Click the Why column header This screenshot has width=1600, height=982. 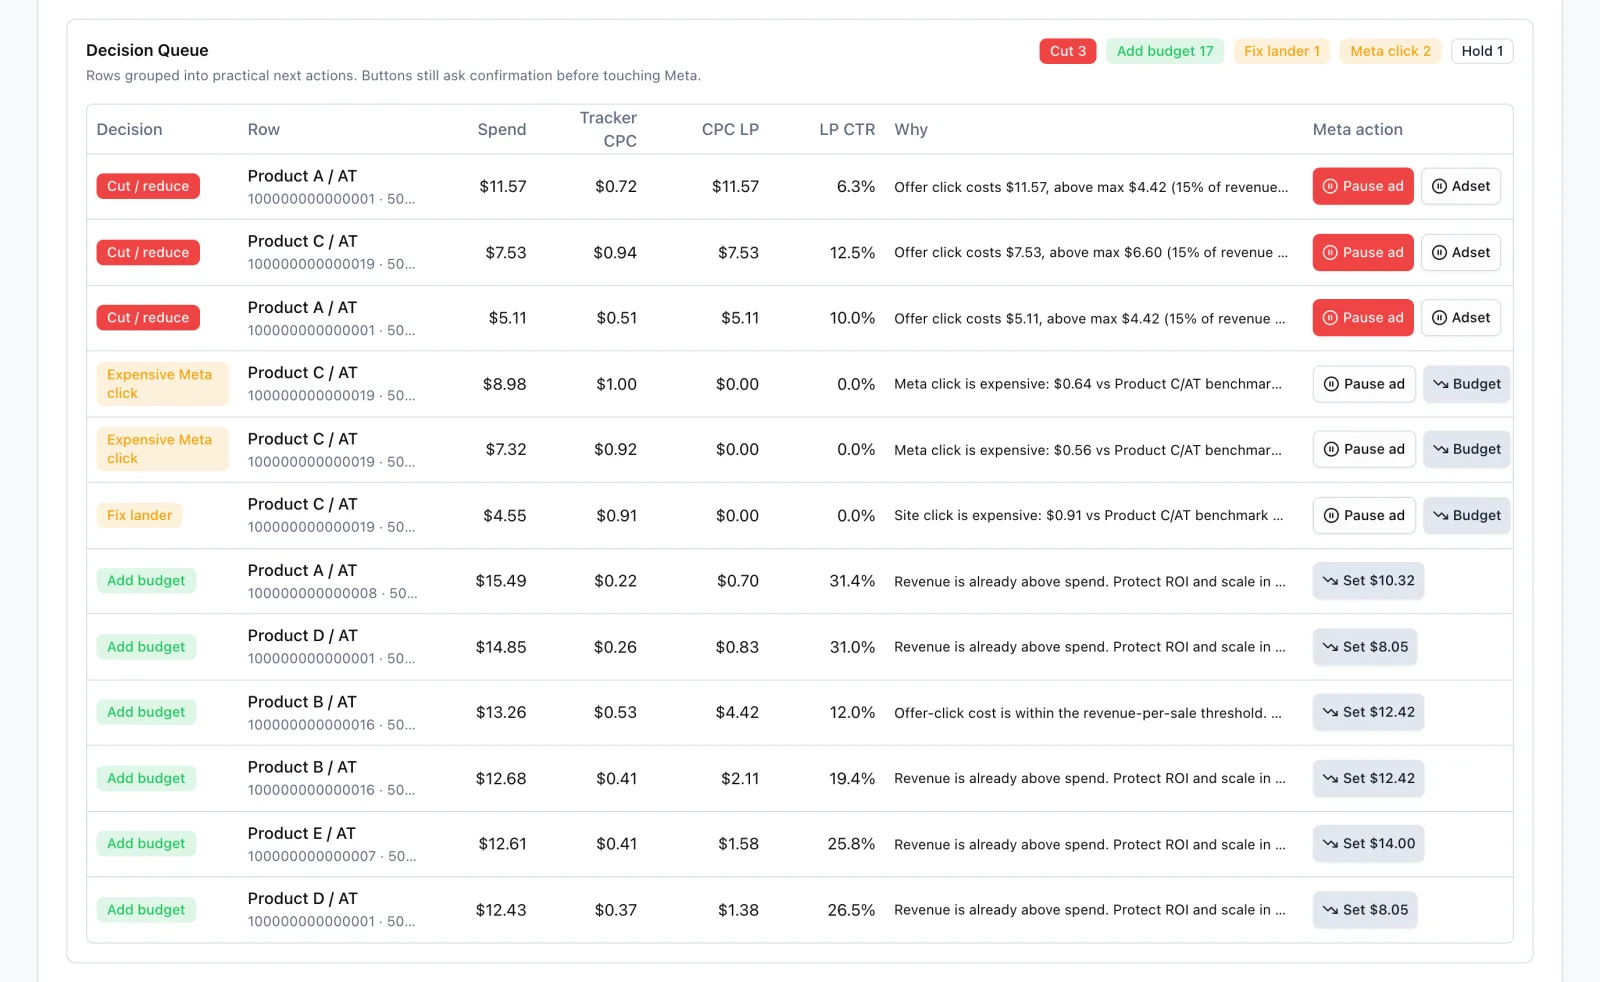911,130
